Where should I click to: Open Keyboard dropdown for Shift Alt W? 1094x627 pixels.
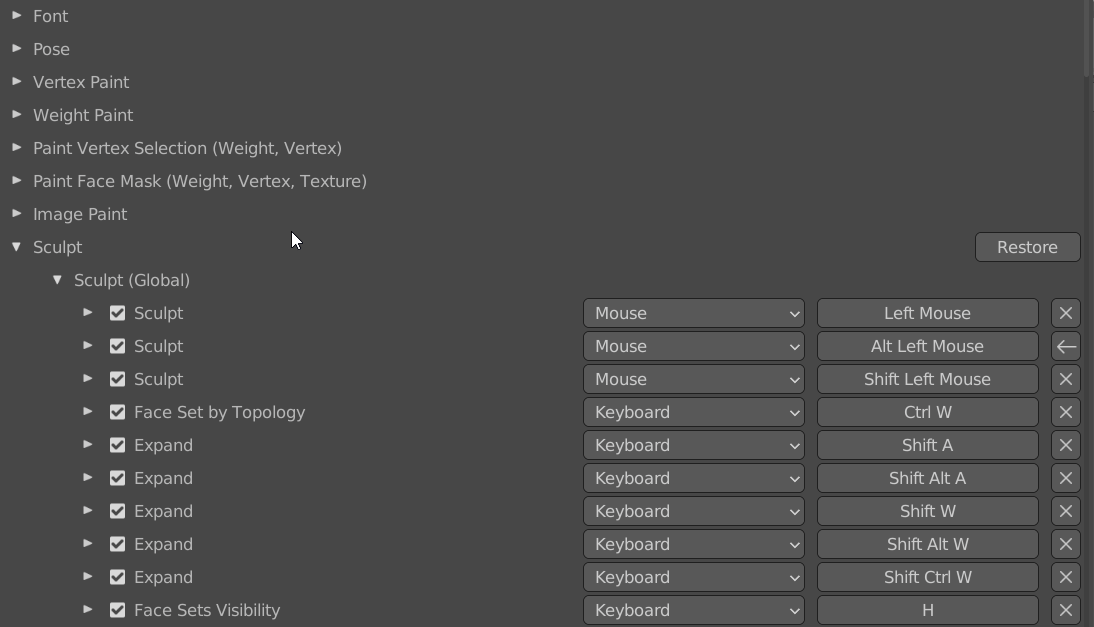click(694, 544)
